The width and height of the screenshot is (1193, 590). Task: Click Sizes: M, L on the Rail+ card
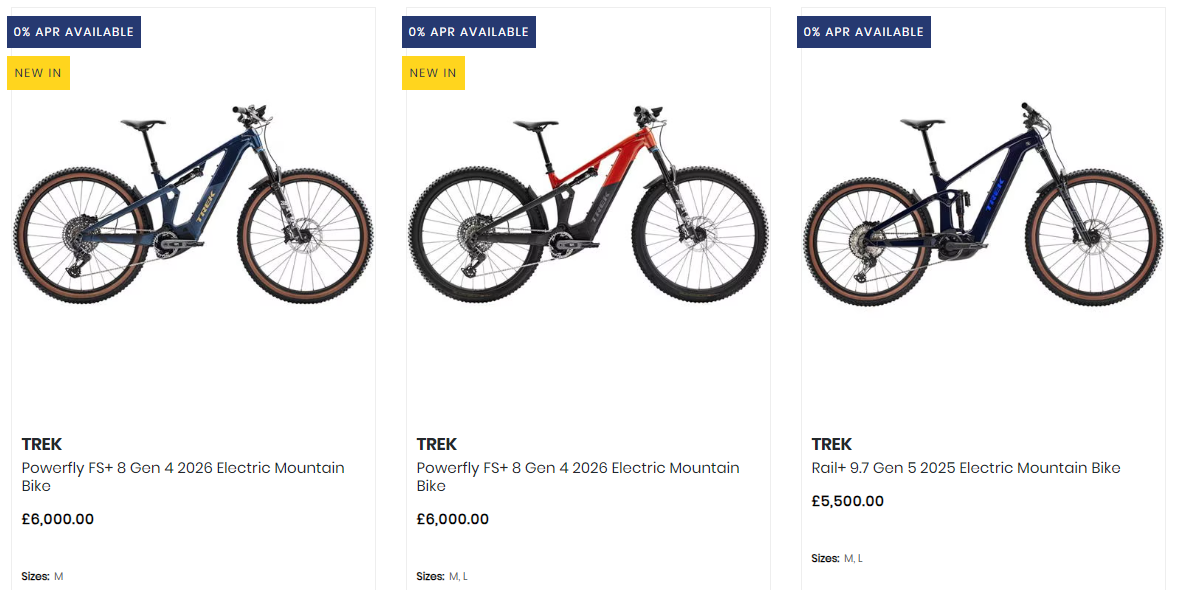tap(837, 558)
